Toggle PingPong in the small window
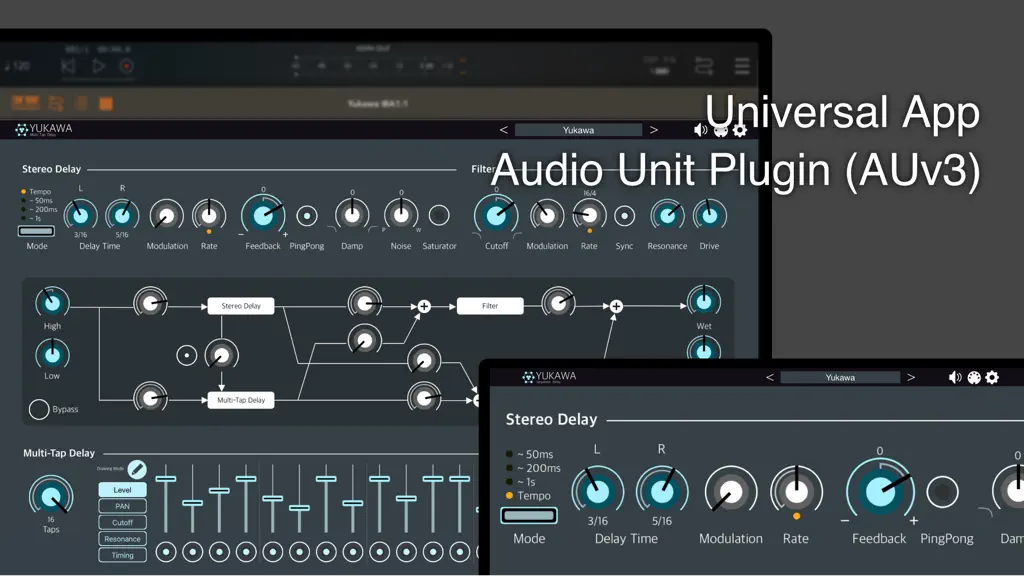The width and height of the screenshot is (1024, 576). point(942,492)
